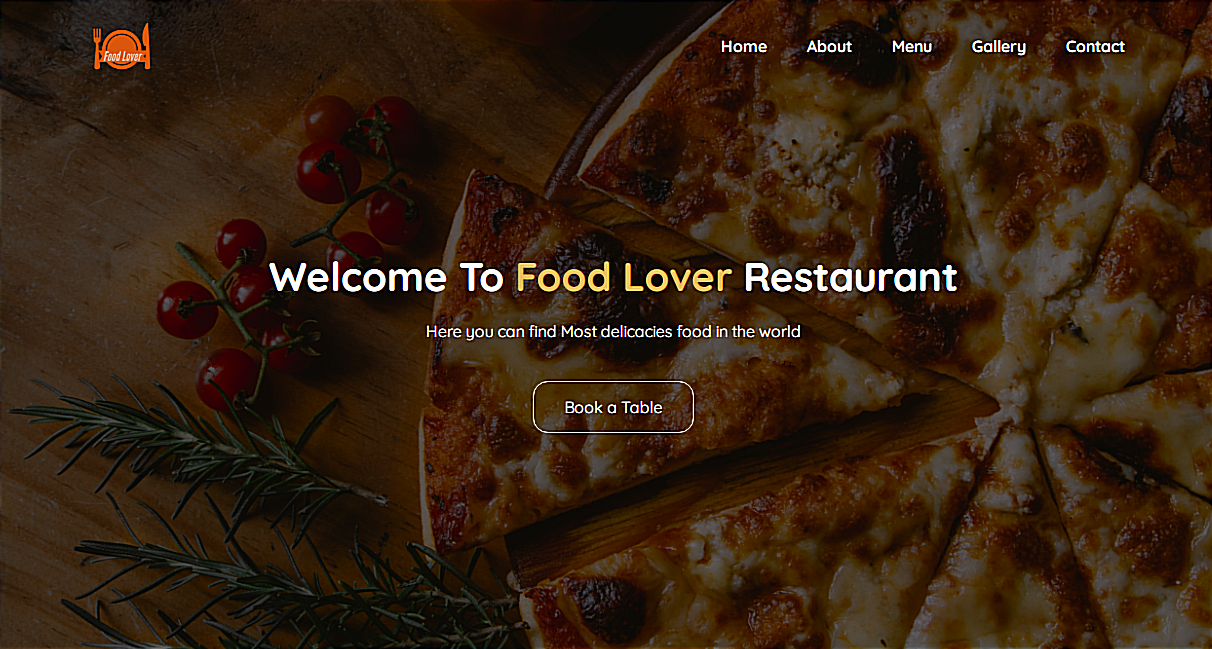View the Gallery section

[999, 47]
